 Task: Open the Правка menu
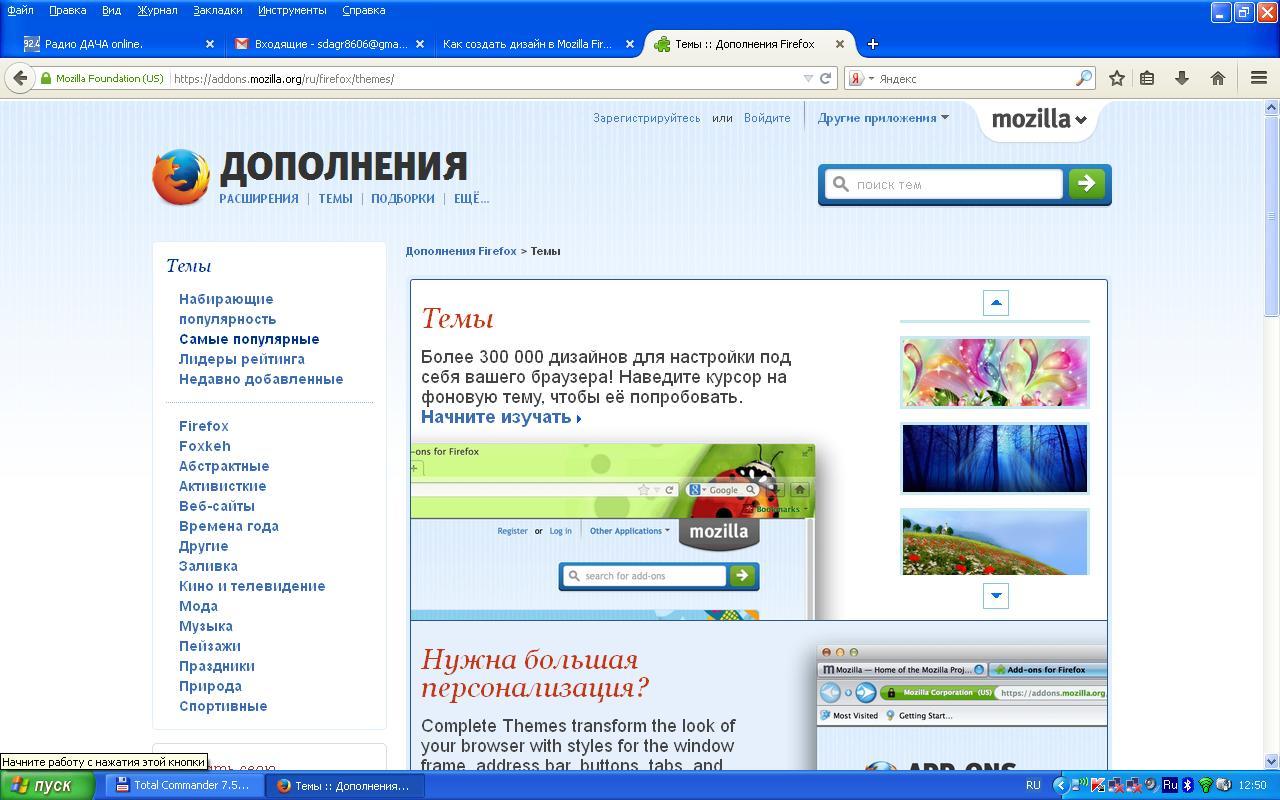click(67, 10)
